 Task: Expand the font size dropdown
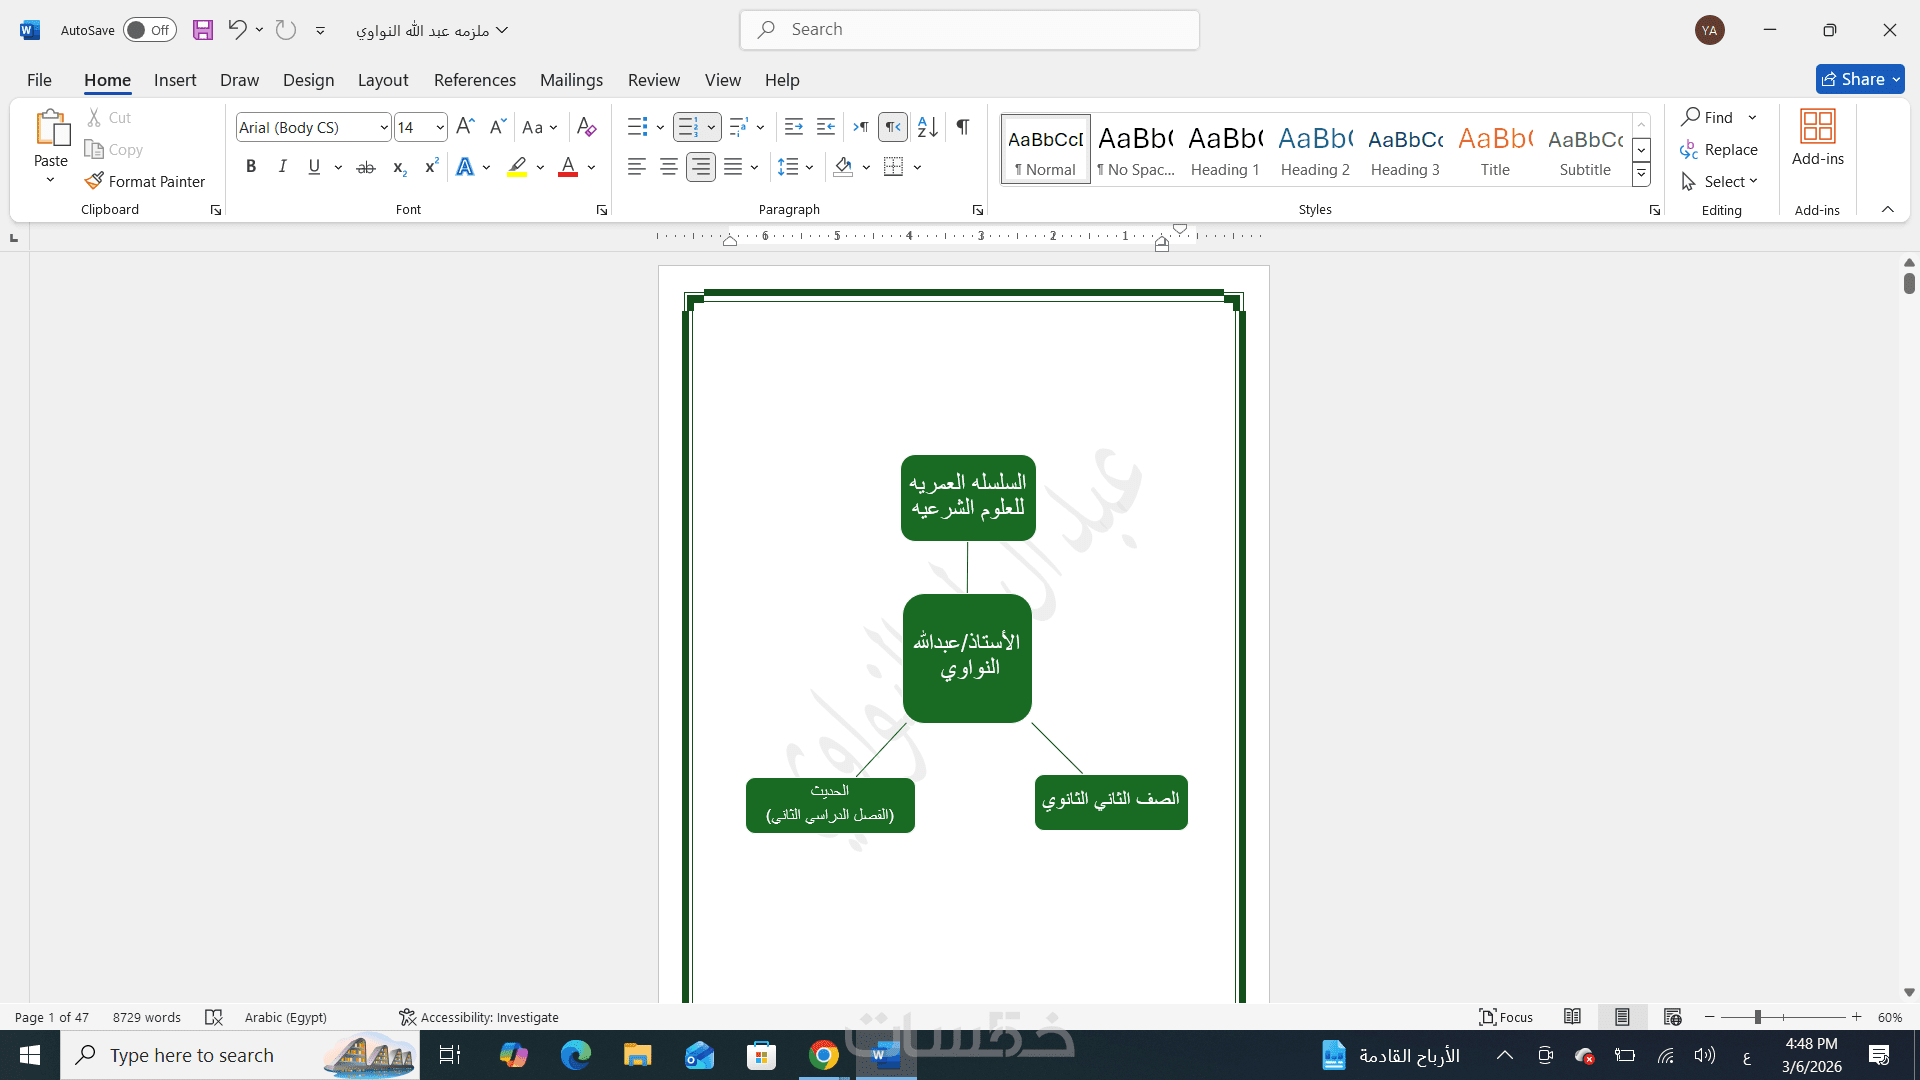coord(440,127)
